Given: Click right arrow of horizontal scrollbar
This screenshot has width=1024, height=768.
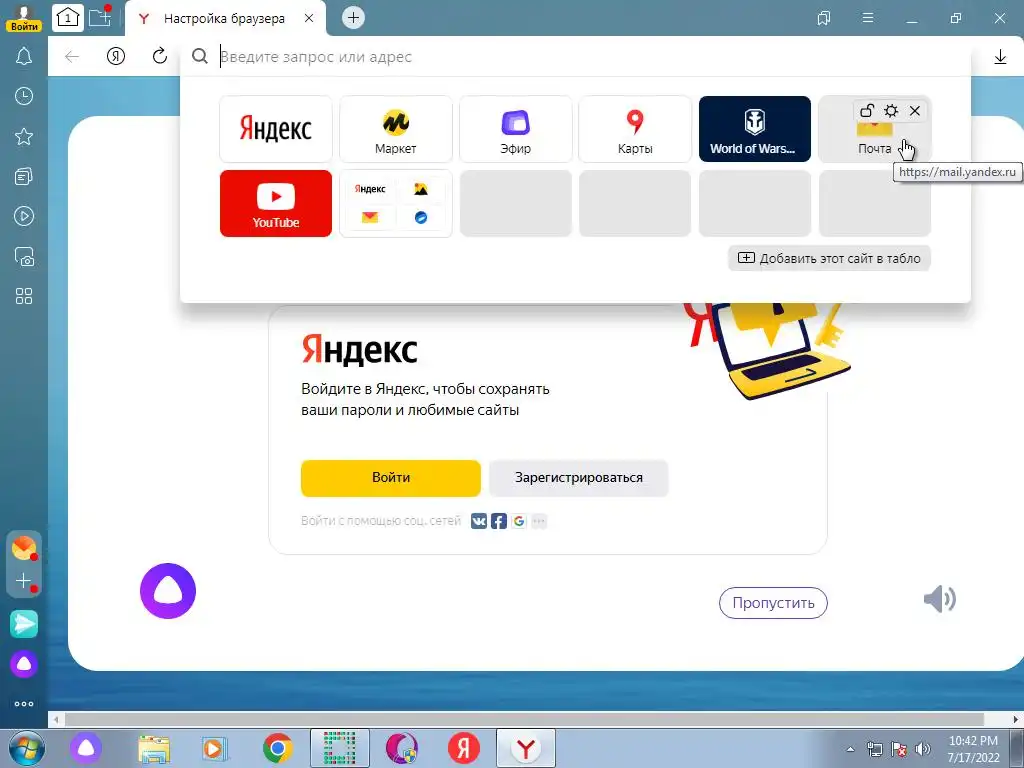Looking at the screenshot, I should click(x=1016, y=719).
